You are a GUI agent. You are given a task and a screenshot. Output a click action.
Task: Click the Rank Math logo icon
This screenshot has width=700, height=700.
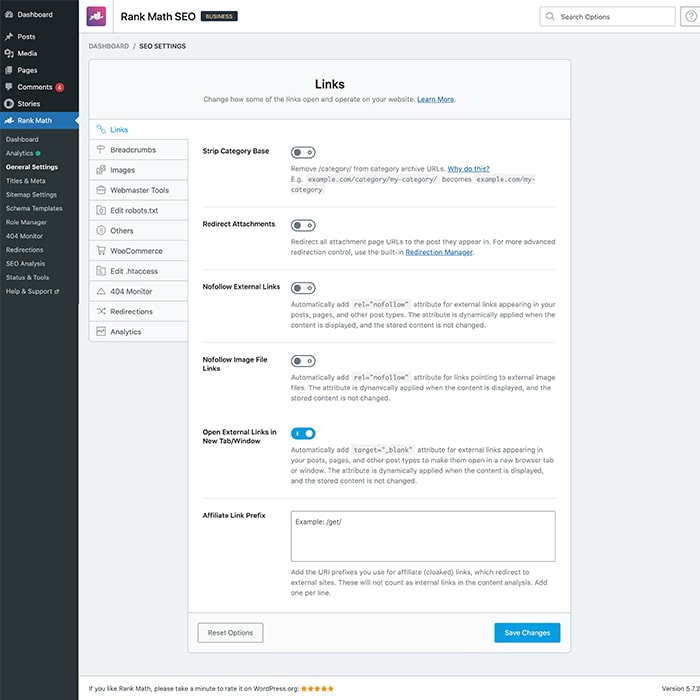click(96, 17)
